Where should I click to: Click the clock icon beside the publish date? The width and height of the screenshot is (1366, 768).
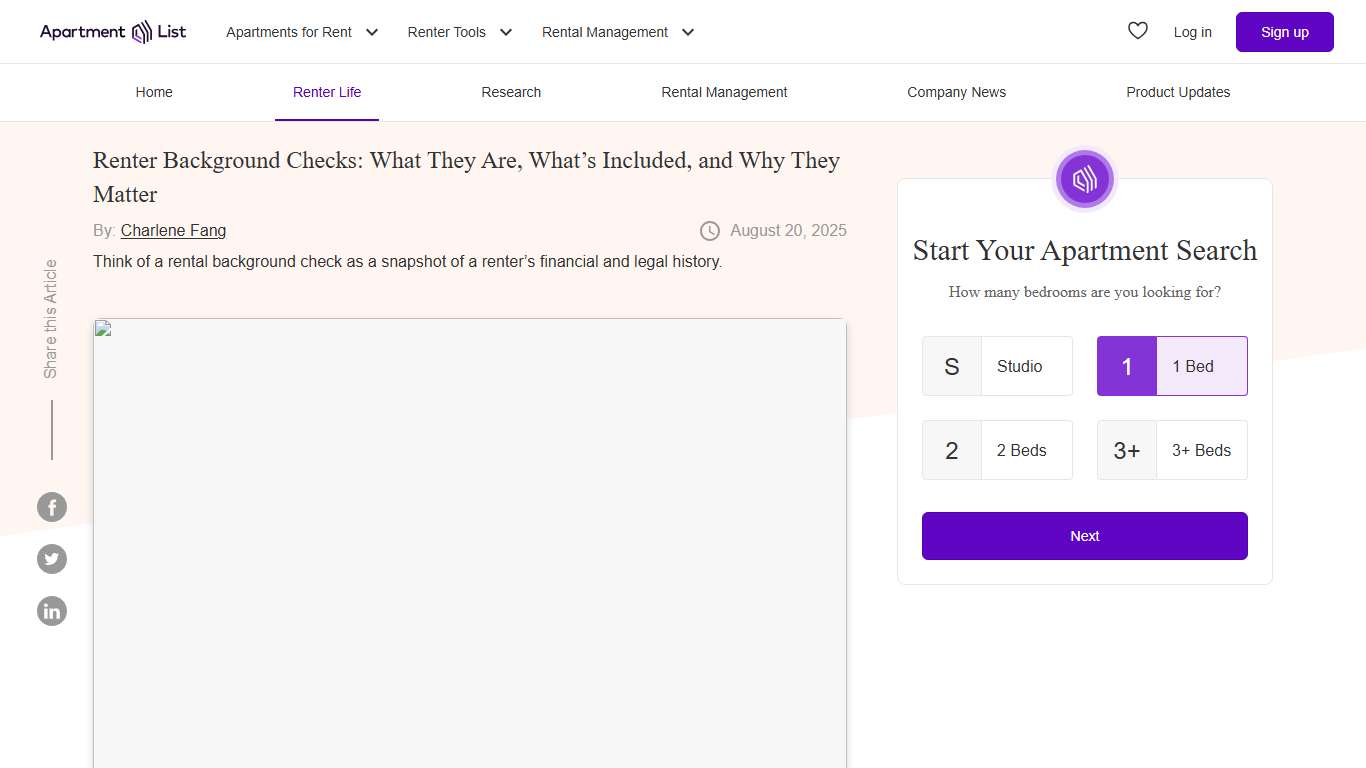(709, 230)
